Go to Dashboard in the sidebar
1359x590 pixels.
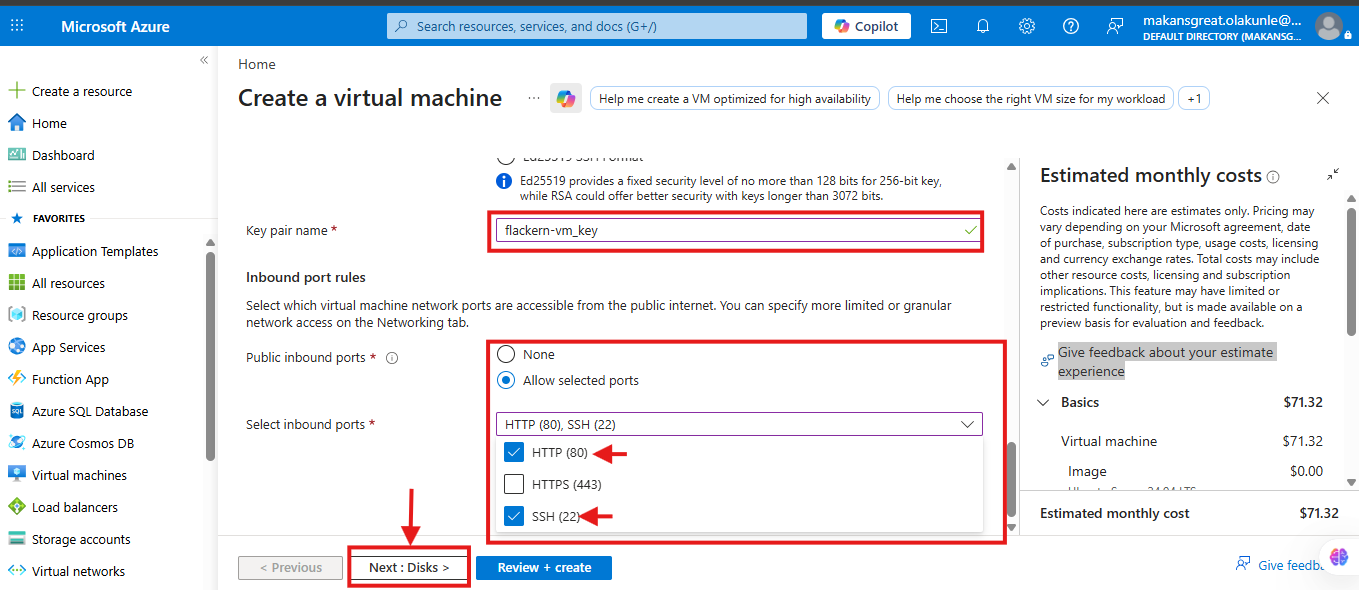[x=63, y=155]
